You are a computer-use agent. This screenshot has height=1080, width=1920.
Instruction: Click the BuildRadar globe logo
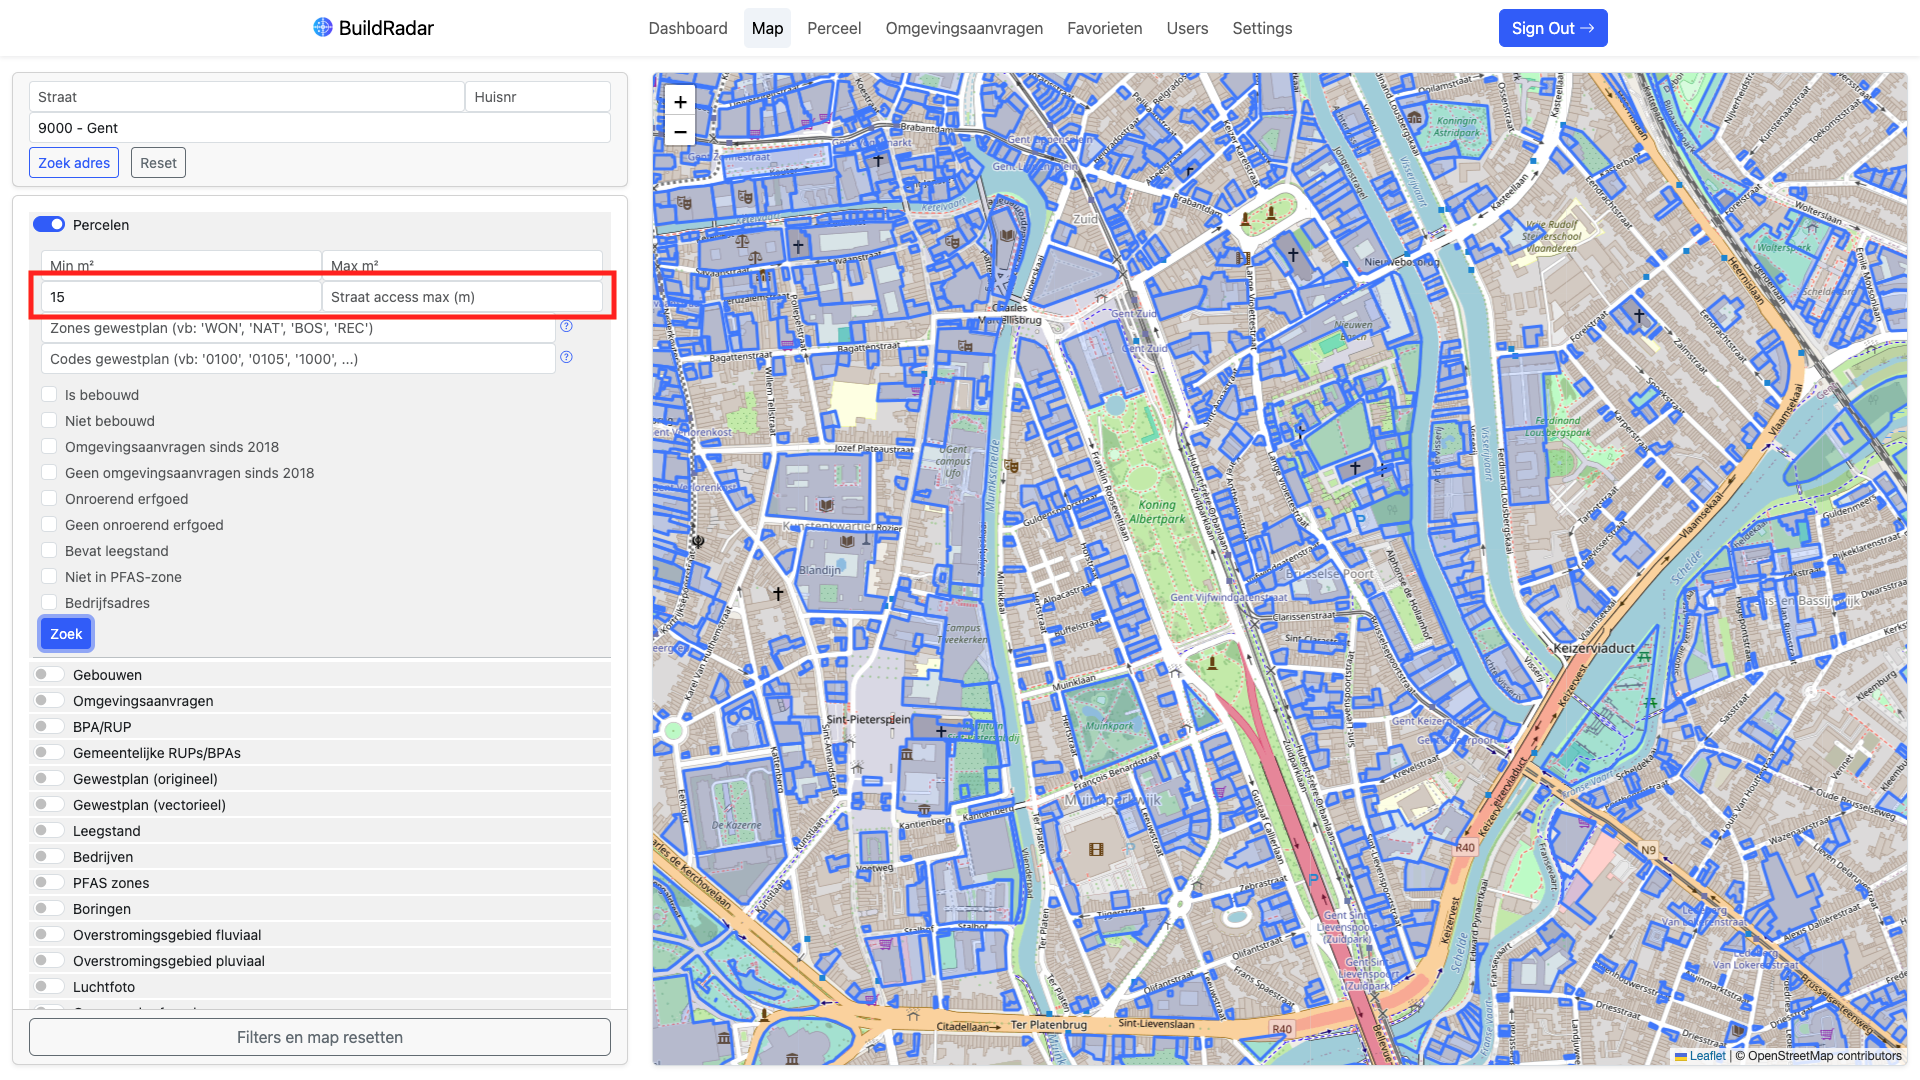[x=322, y=27]
